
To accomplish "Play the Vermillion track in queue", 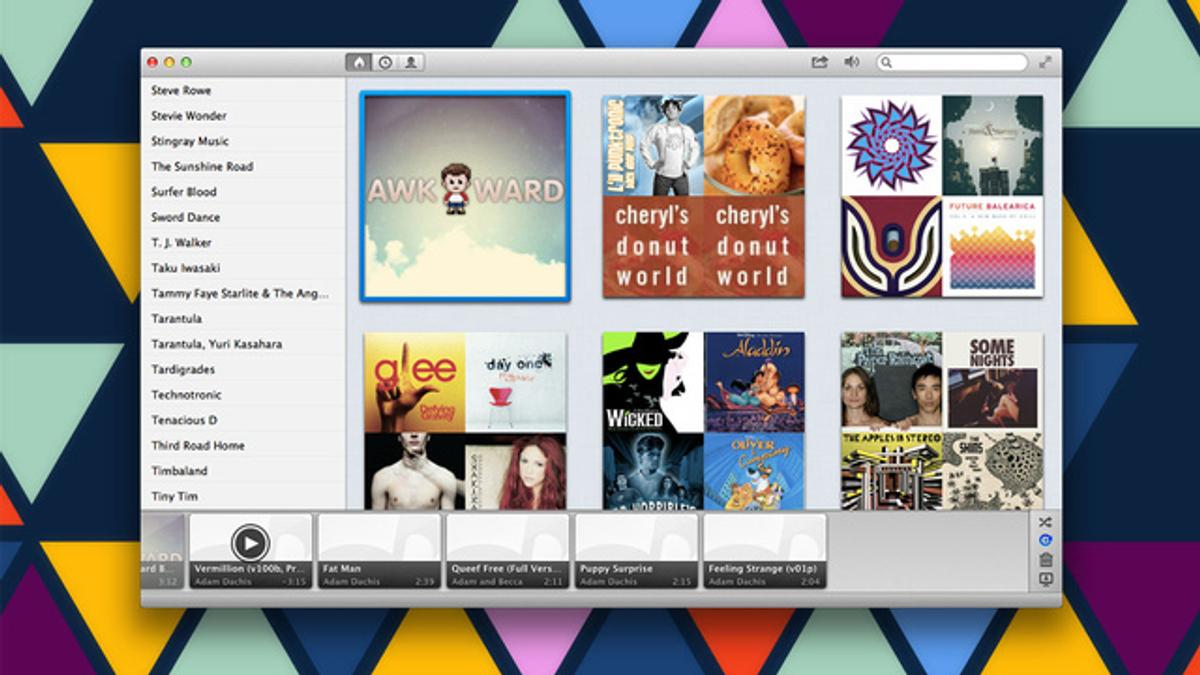I will pyautogui.click(x=250, y=543).
